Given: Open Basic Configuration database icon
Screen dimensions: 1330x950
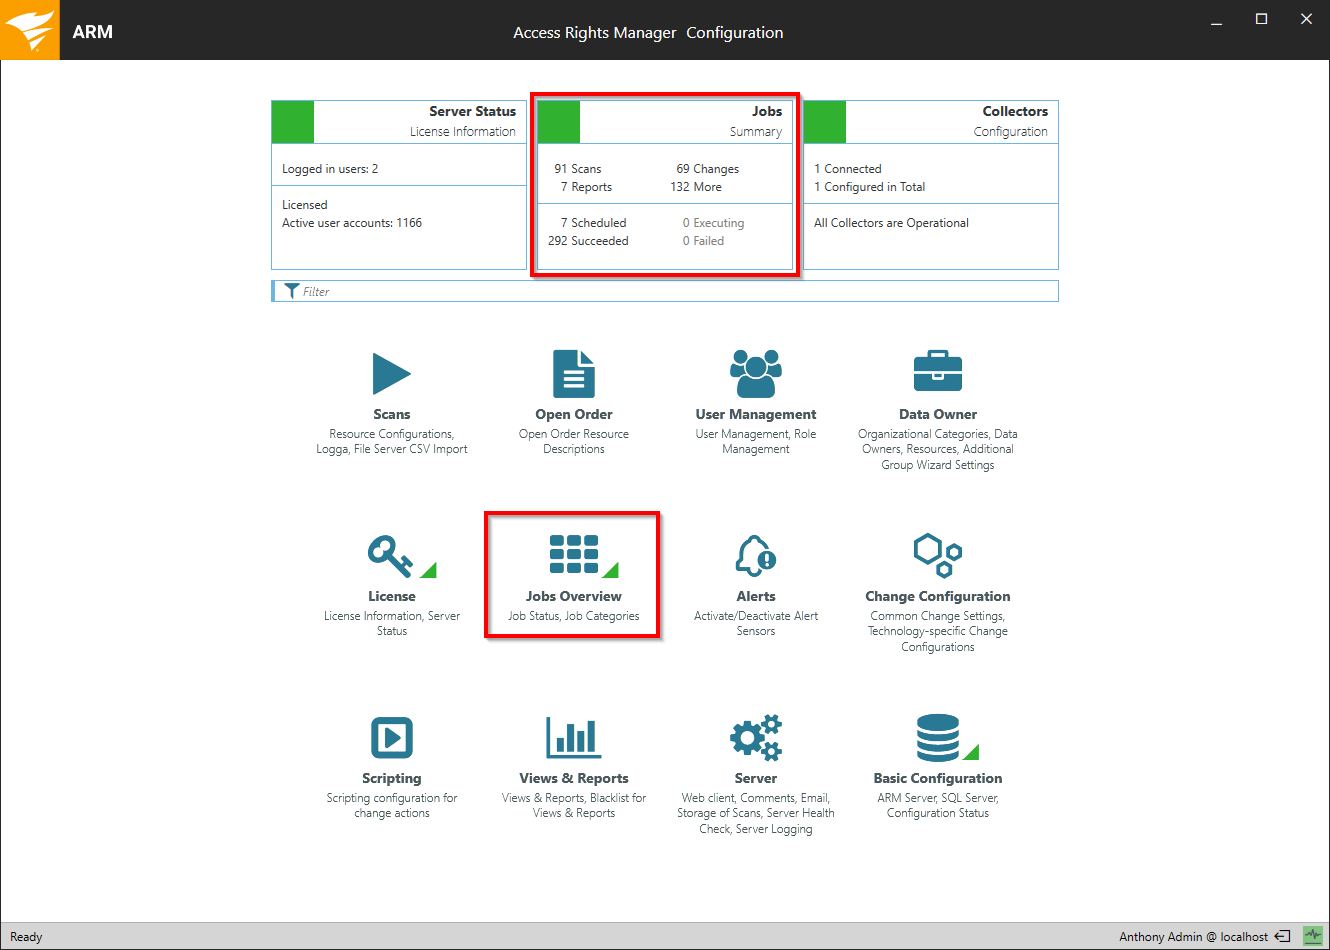Looking at the screenshot, I should 937,738.
